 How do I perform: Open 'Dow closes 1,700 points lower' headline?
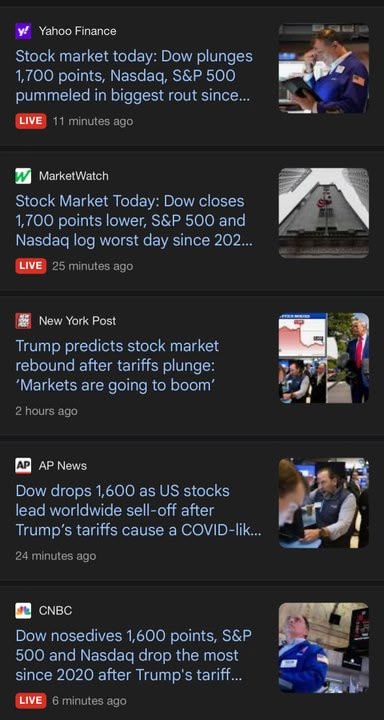tap(134, 221)
